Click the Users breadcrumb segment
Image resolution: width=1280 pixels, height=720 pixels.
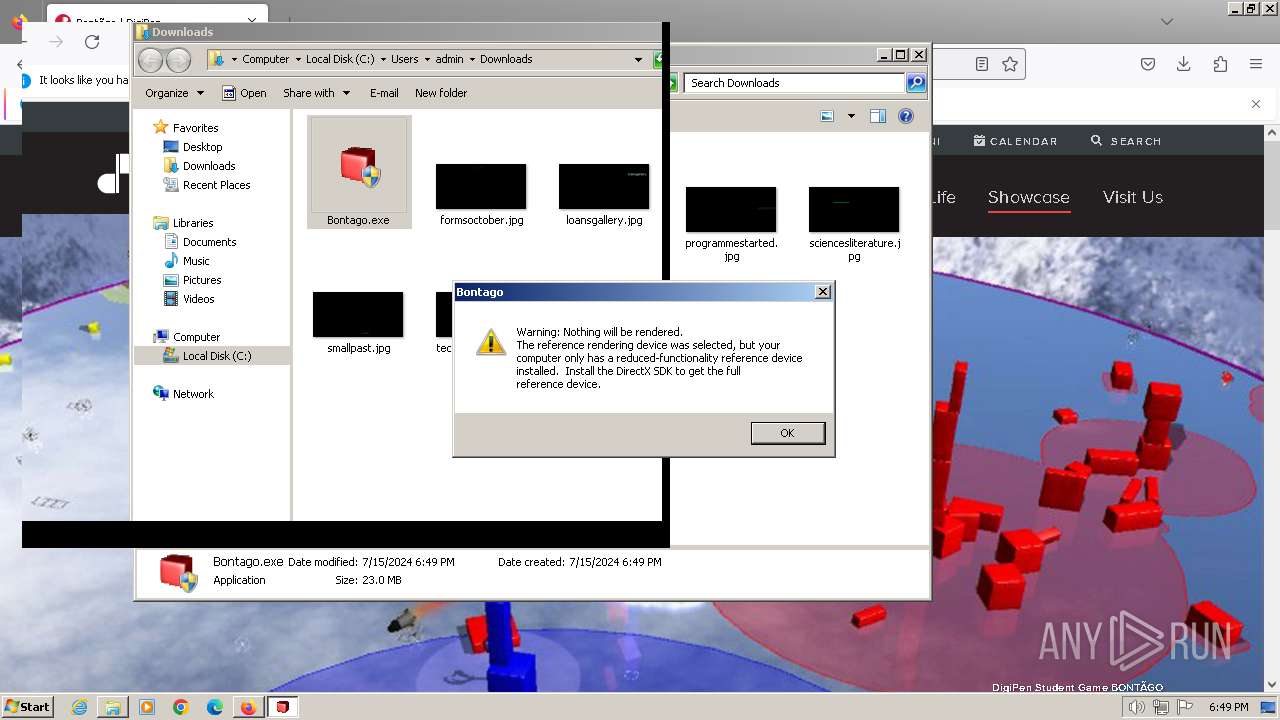coord(404,59)
